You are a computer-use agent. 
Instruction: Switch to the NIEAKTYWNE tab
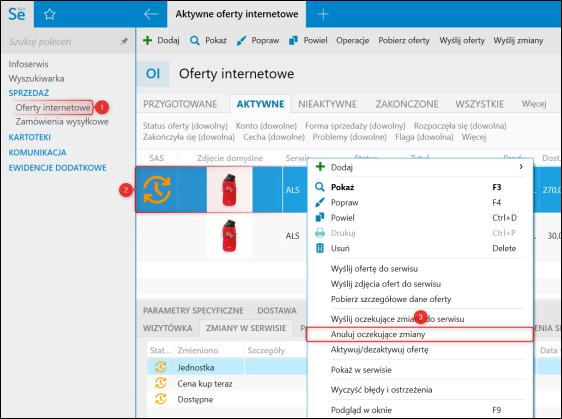point(327,104)
